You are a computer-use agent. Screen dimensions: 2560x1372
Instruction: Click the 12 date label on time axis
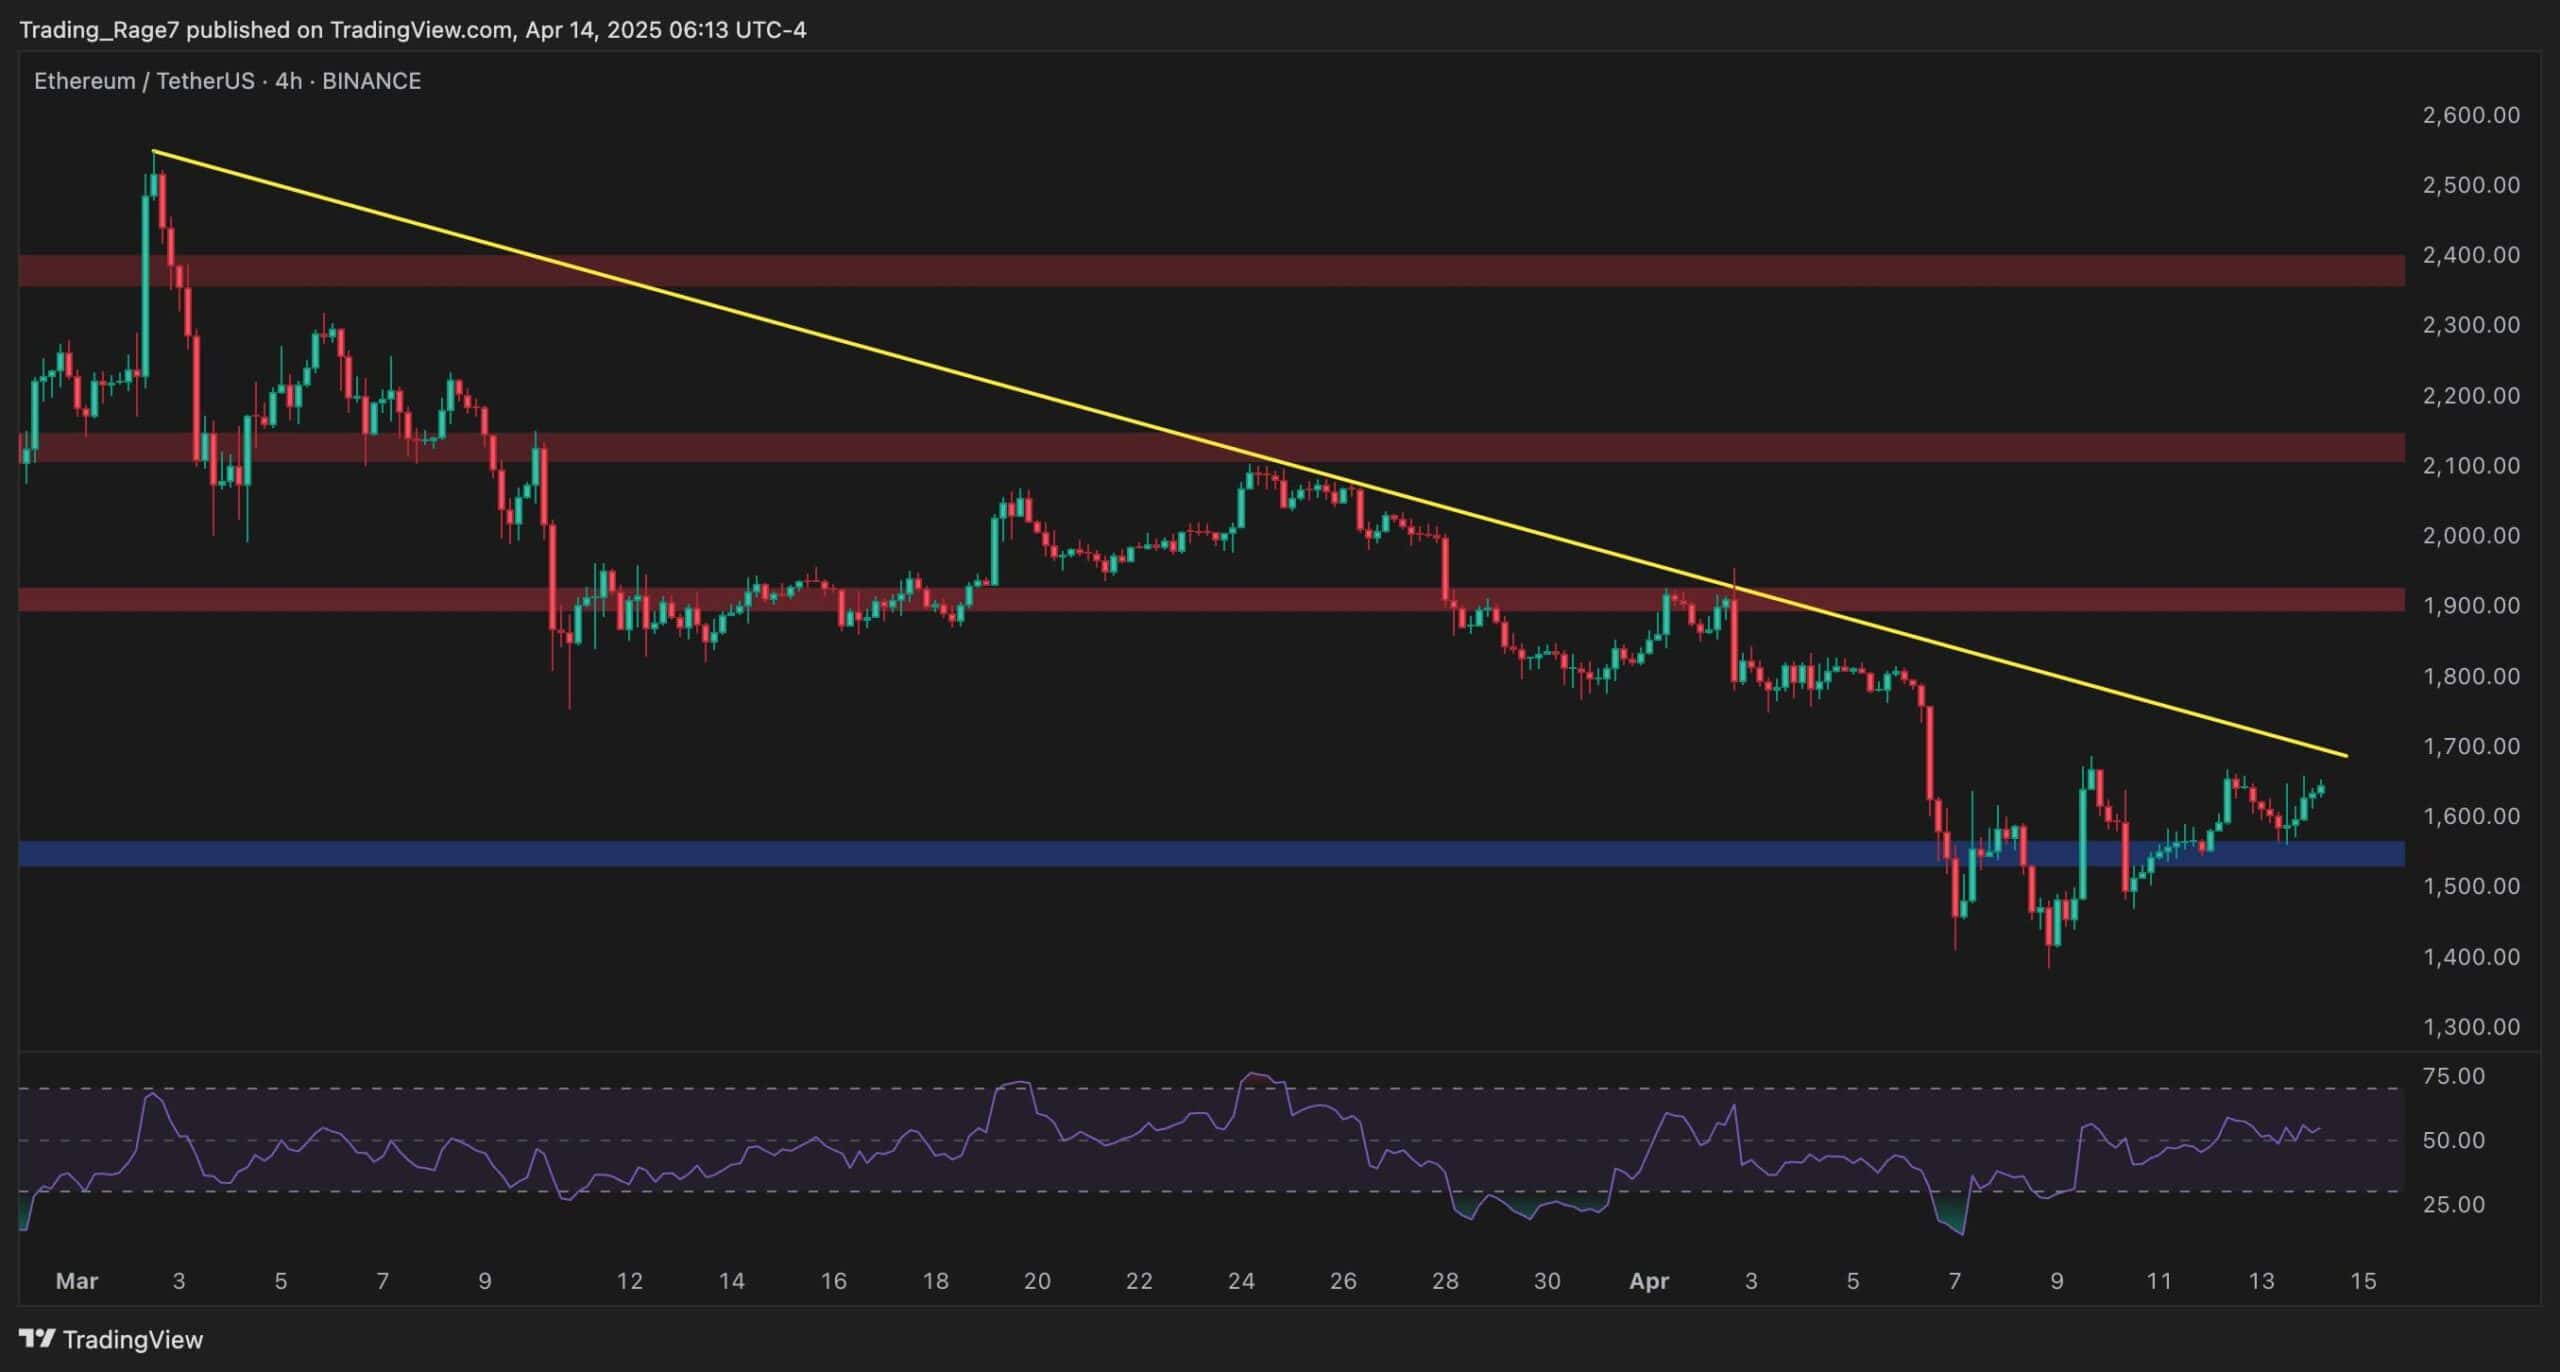tap(629, 1281)
